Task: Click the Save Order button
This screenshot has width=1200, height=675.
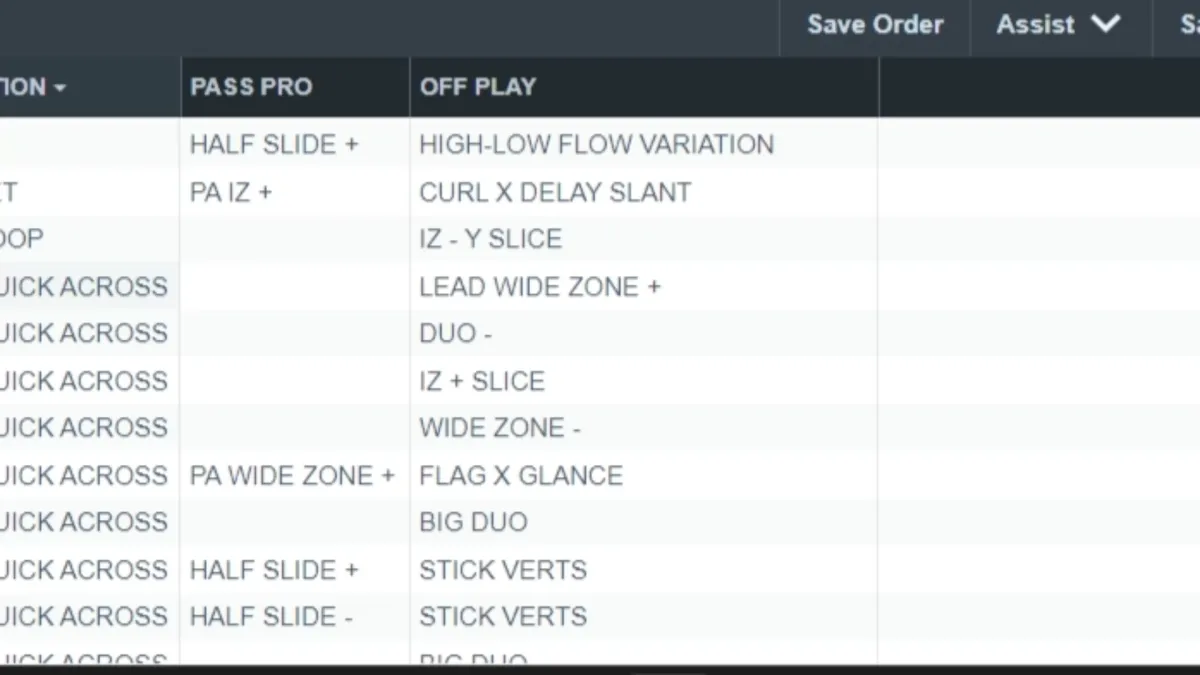Action: click(x=875, y=25)
